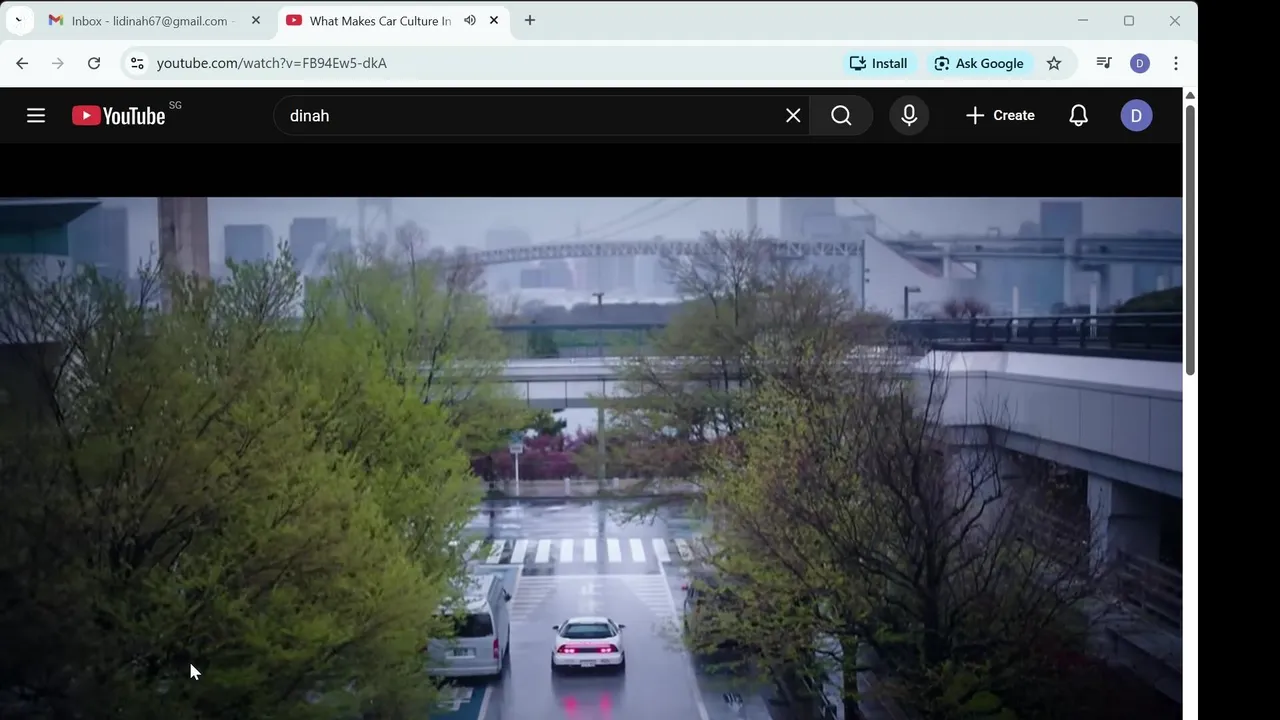Close the YouTube video tab
1280x720 pixels.
[494, 21]
